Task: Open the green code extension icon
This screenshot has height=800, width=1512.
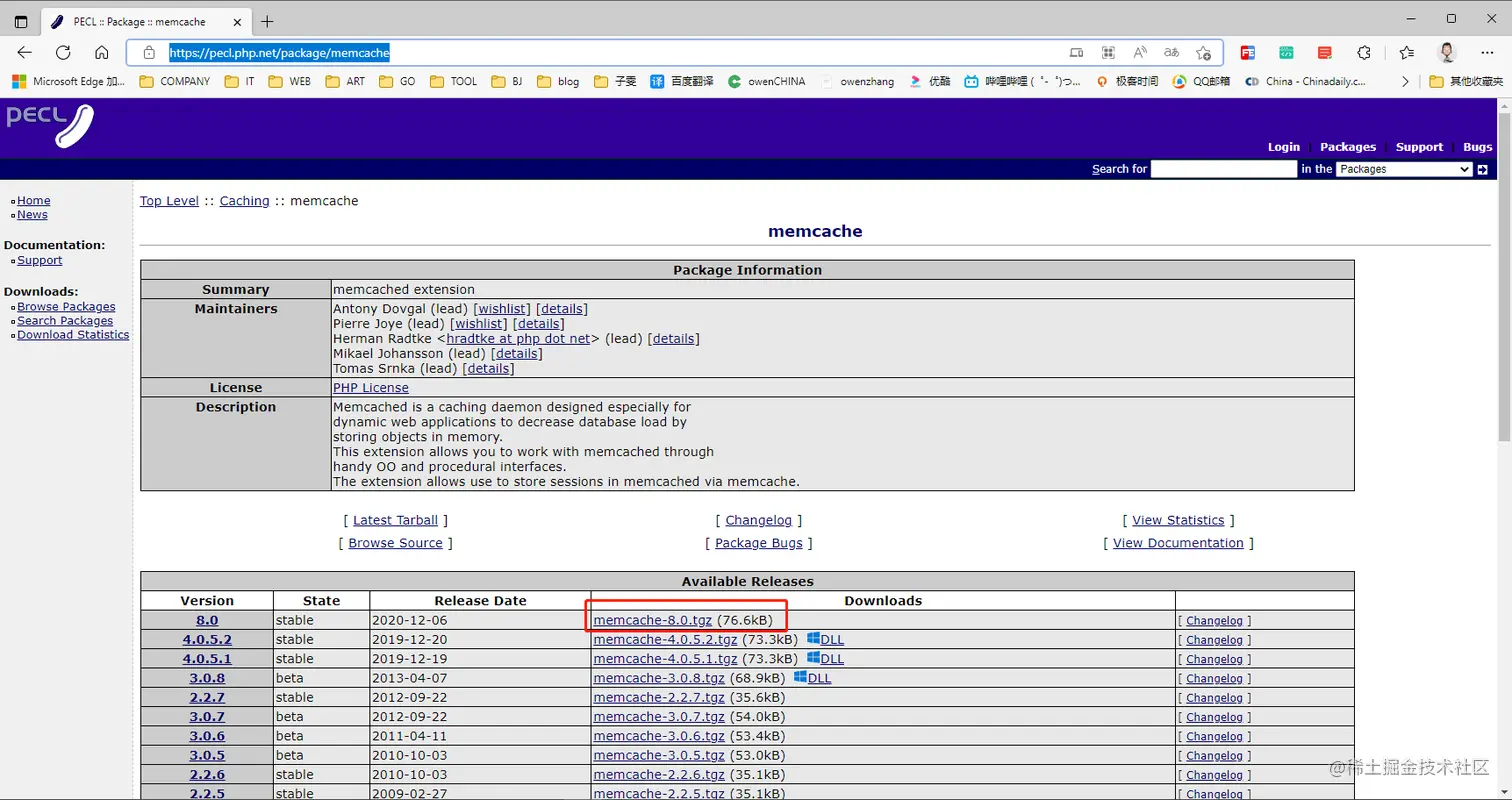Action: [x=1286, y=53]
